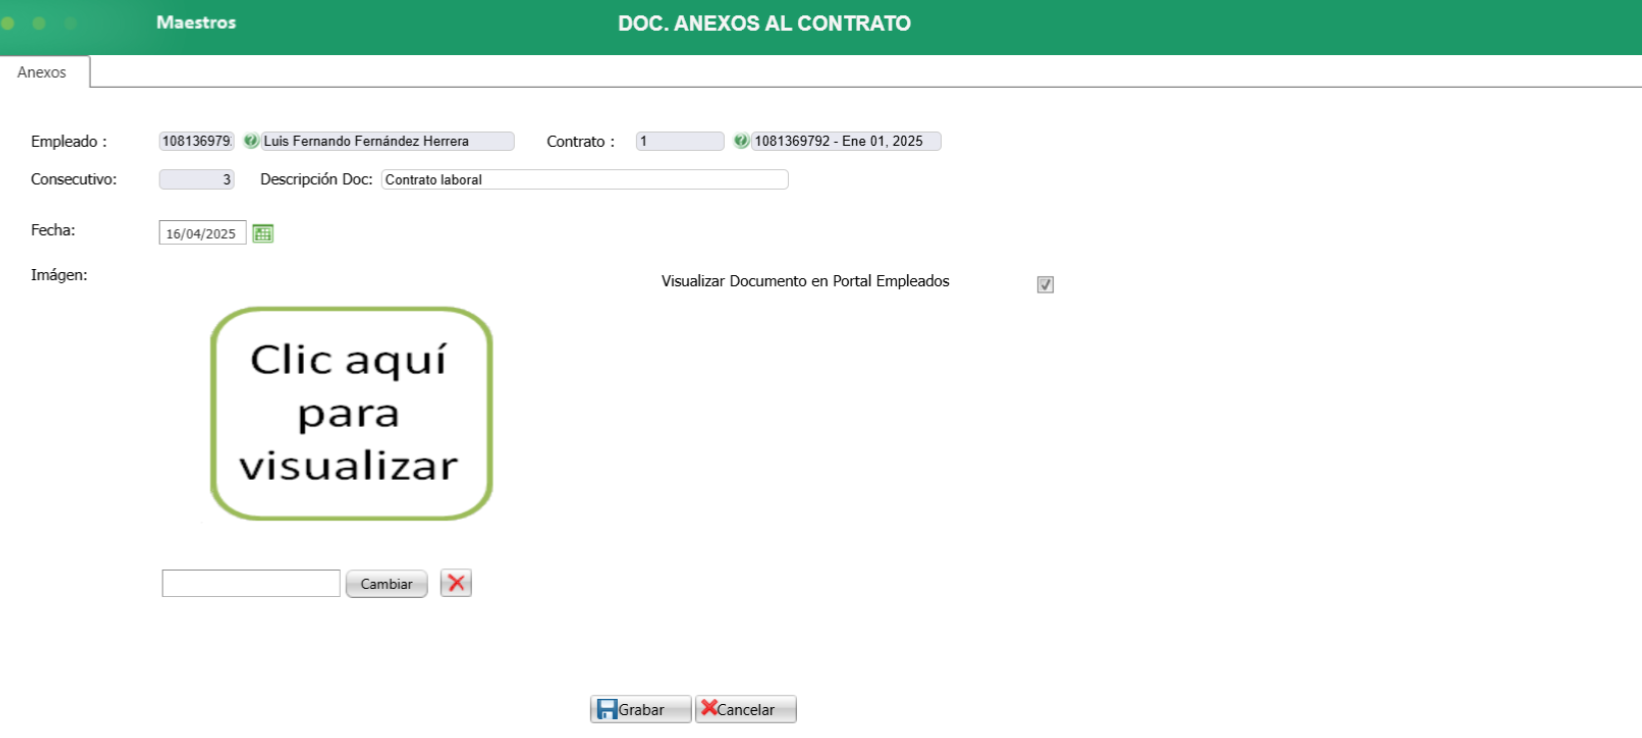Open the calendar picker next to Fecha
1642x738 pixels.
(x=263, y=233)
